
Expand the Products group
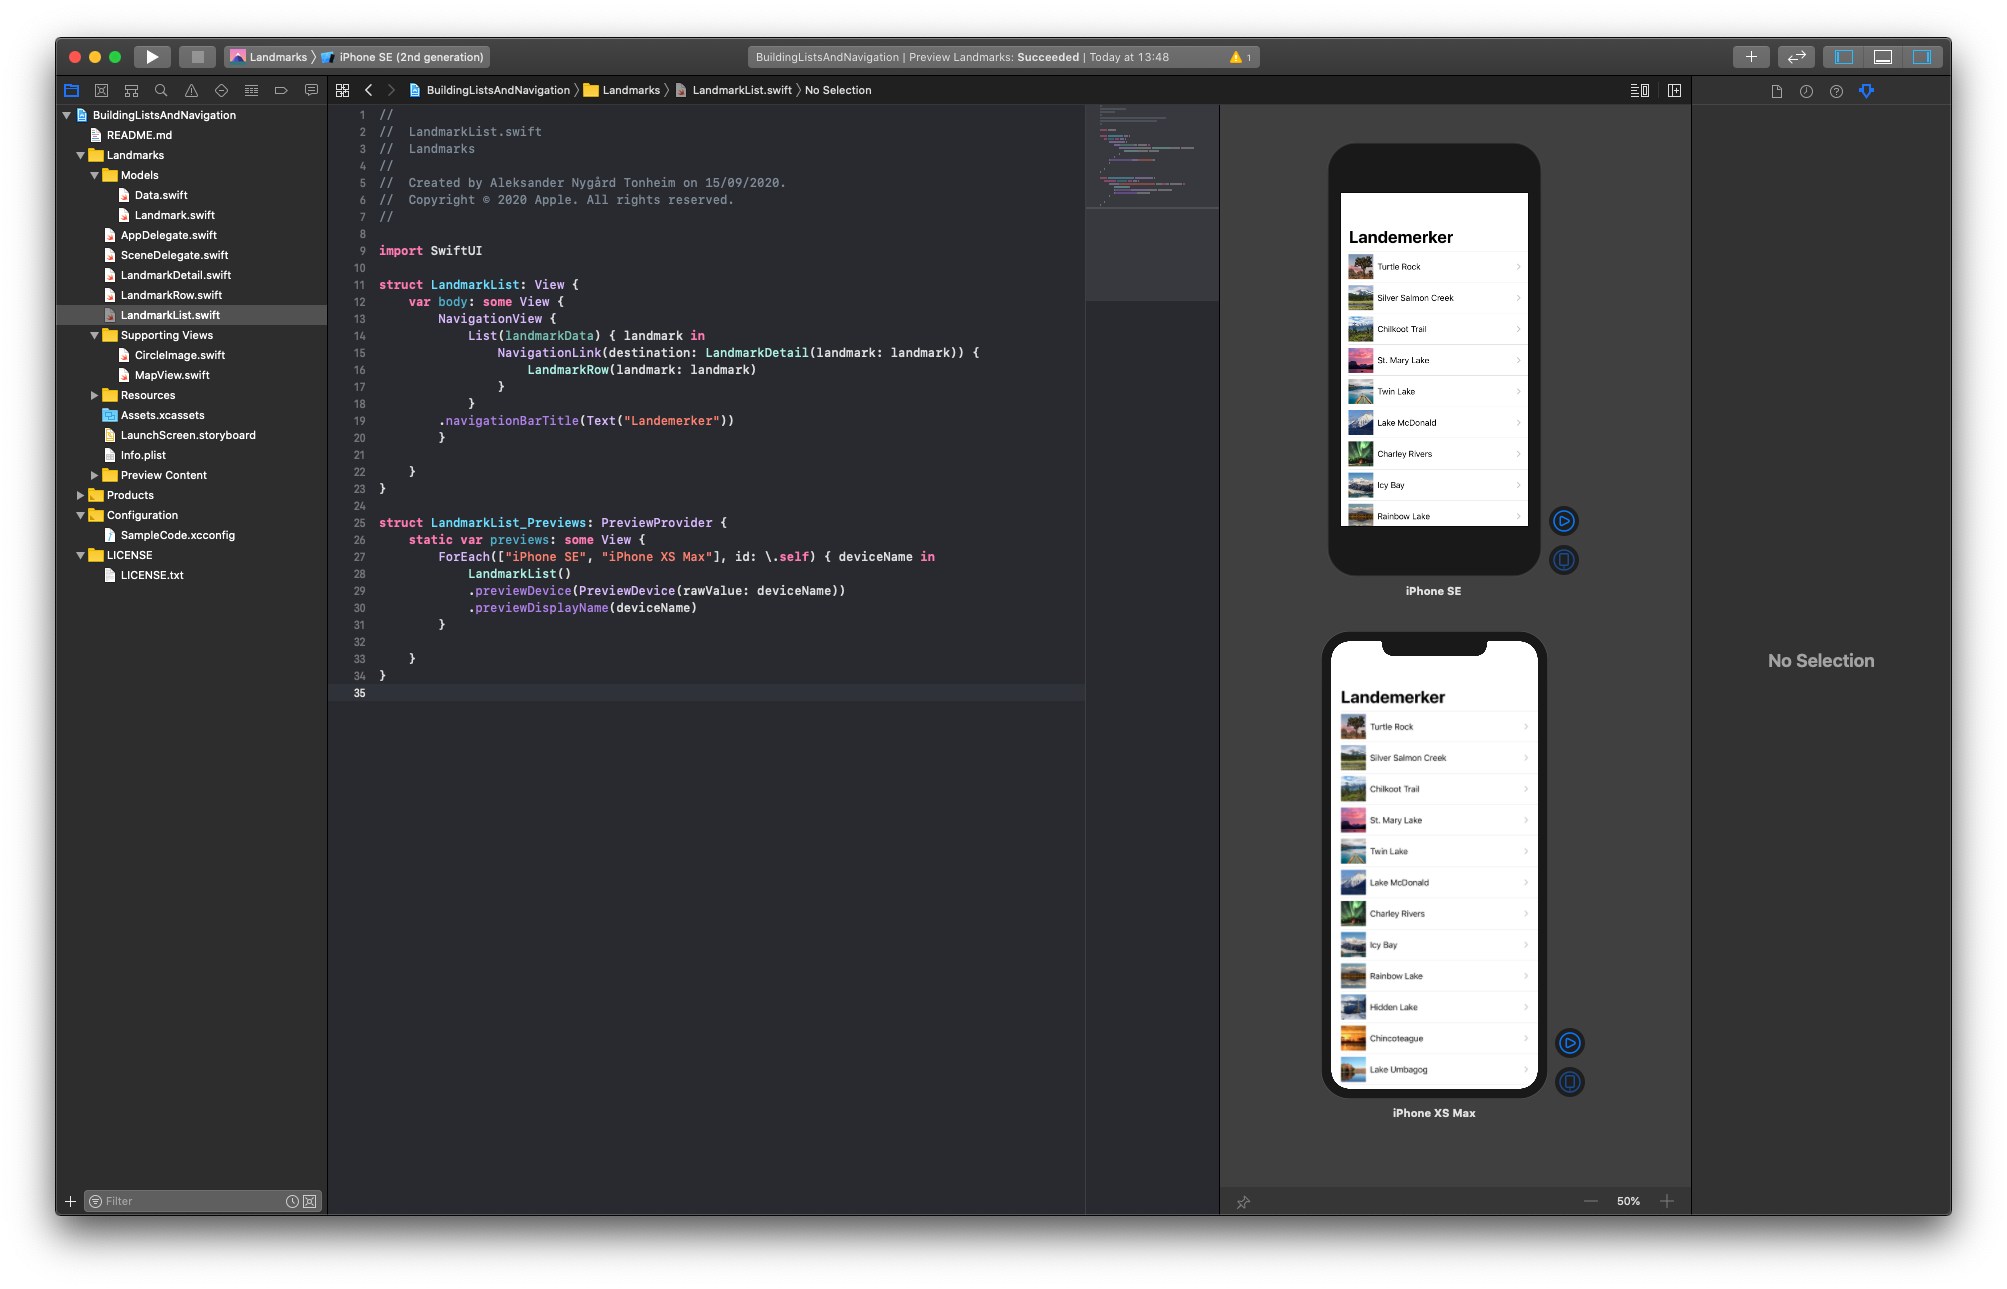click(80, 495)
